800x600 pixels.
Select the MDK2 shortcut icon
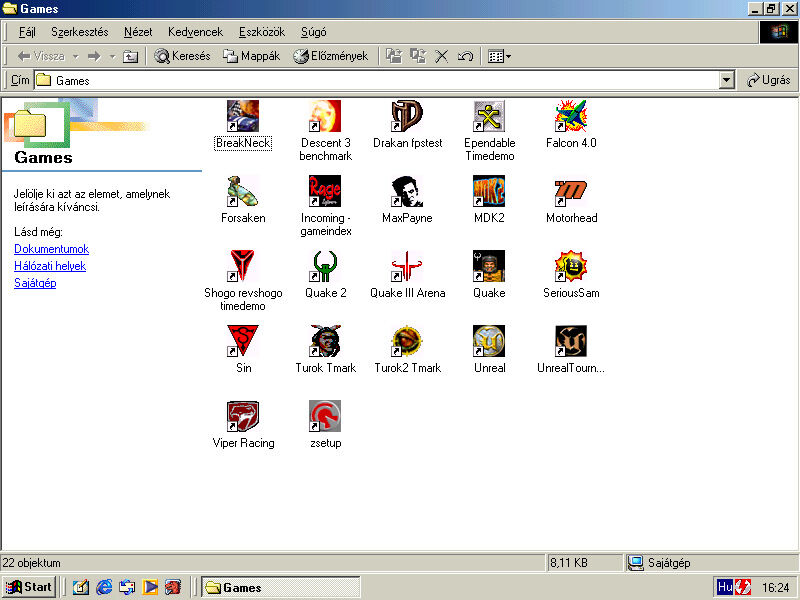click(x=489, y=191)
